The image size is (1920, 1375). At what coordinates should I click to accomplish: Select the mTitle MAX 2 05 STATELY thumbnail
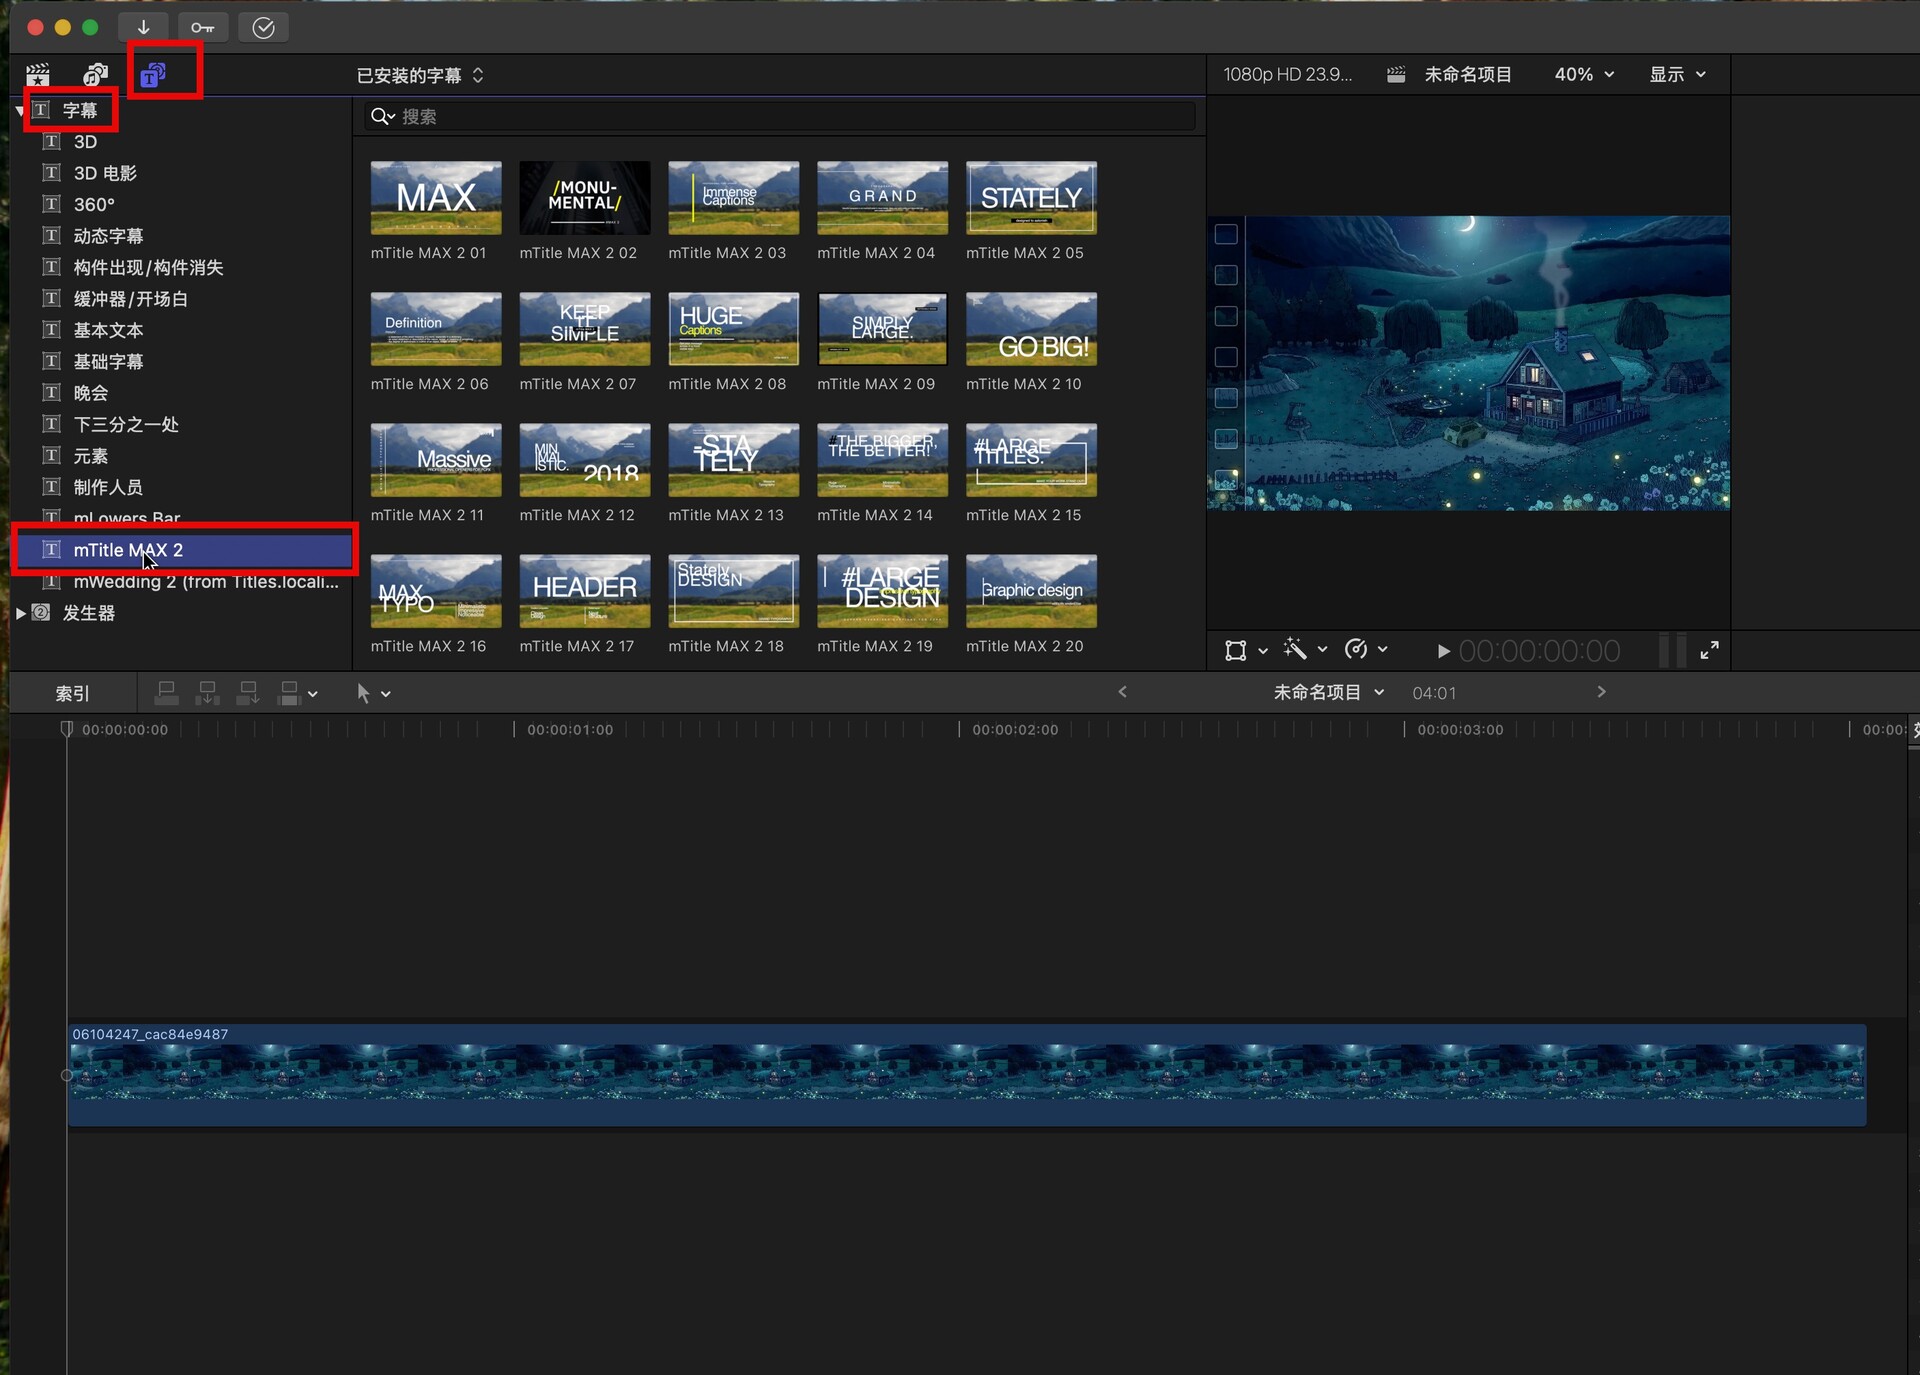[x=1031, y=198]
